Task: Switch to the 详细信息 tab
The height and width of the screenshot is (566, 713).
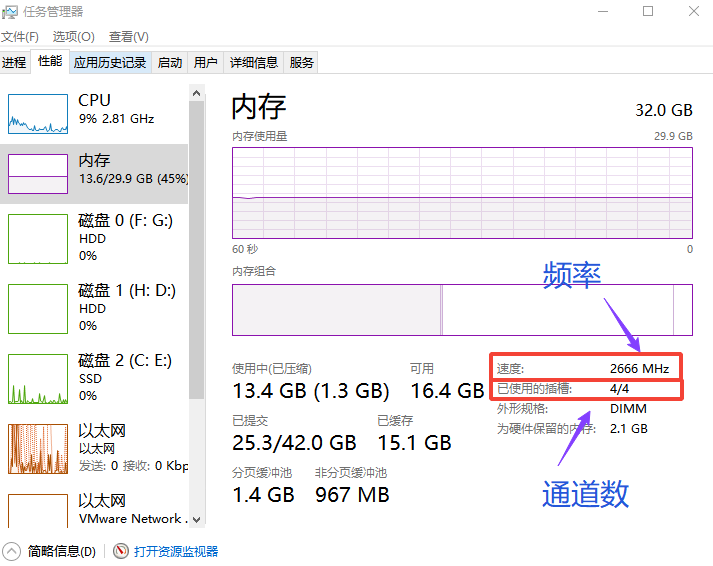Action: click(253, 62)
